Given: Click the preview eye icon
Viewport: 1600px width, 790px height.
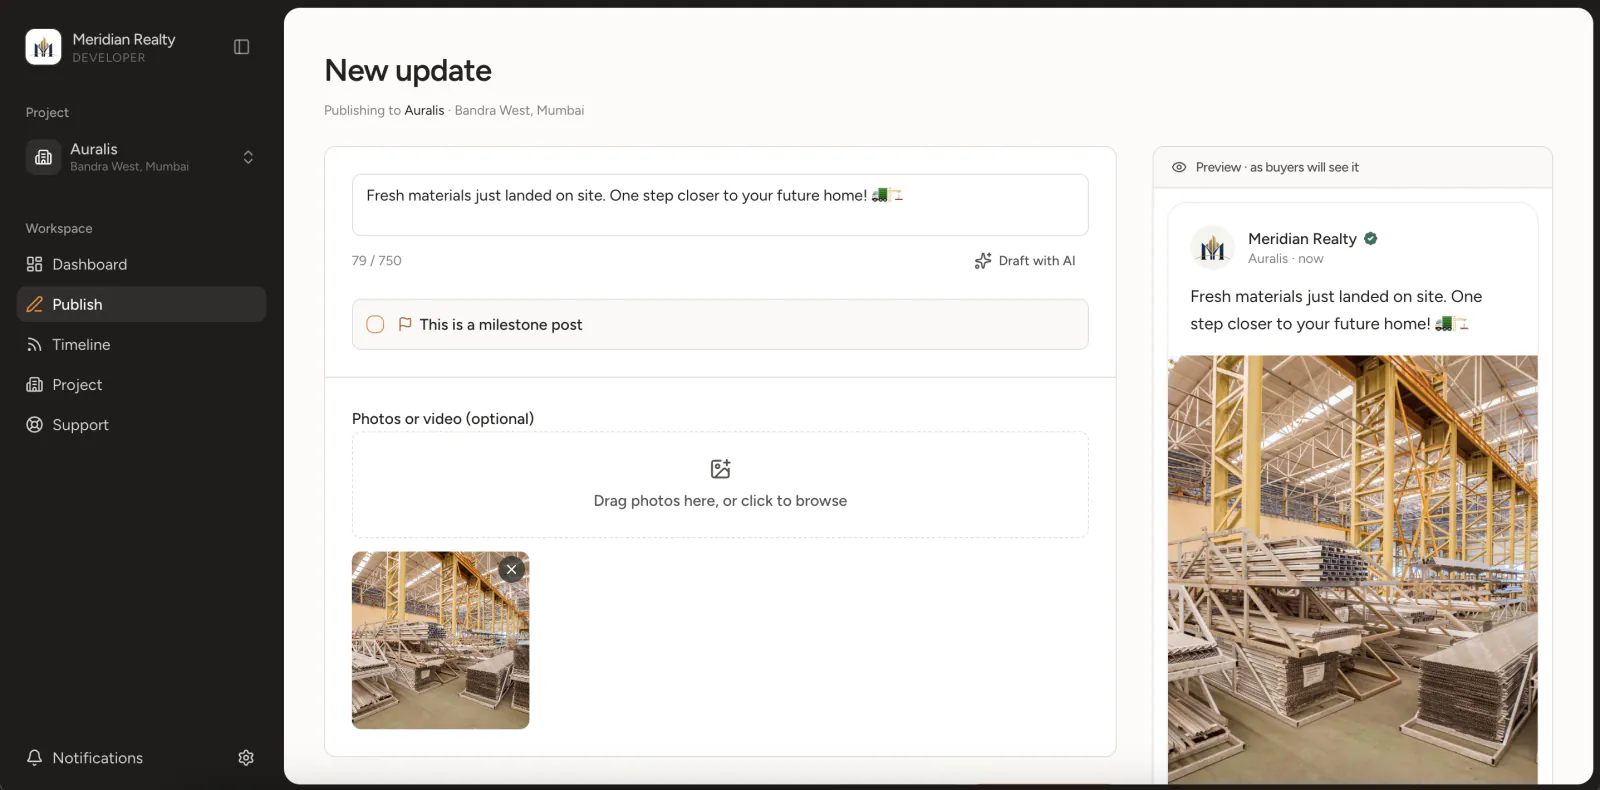Looking at the screenshot, I should pos(1179,167).
